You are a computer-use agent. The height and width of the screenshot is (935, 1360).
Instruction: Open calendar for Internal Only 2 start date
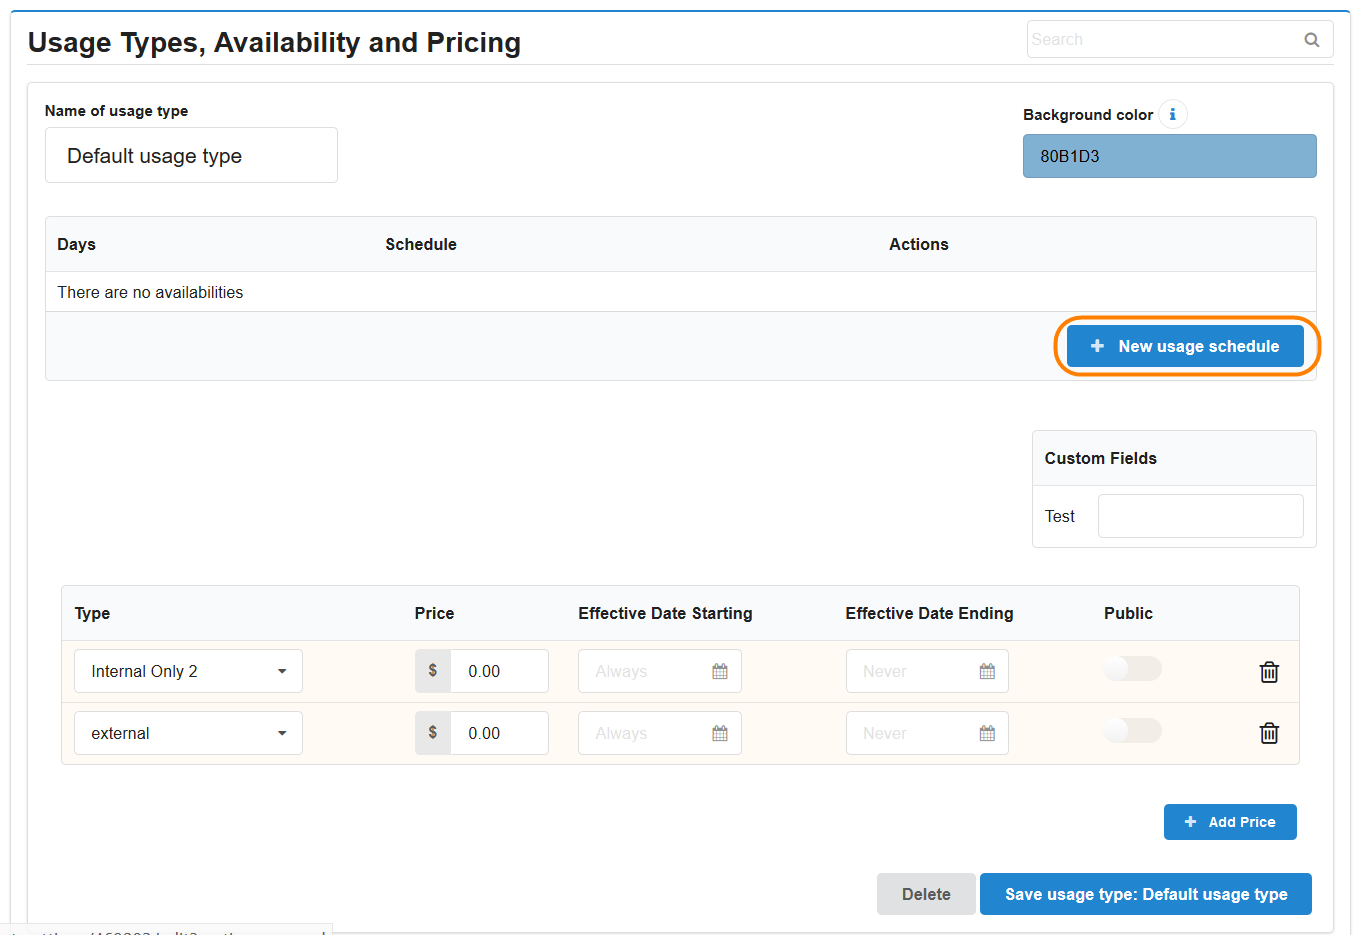coord(720,672)
